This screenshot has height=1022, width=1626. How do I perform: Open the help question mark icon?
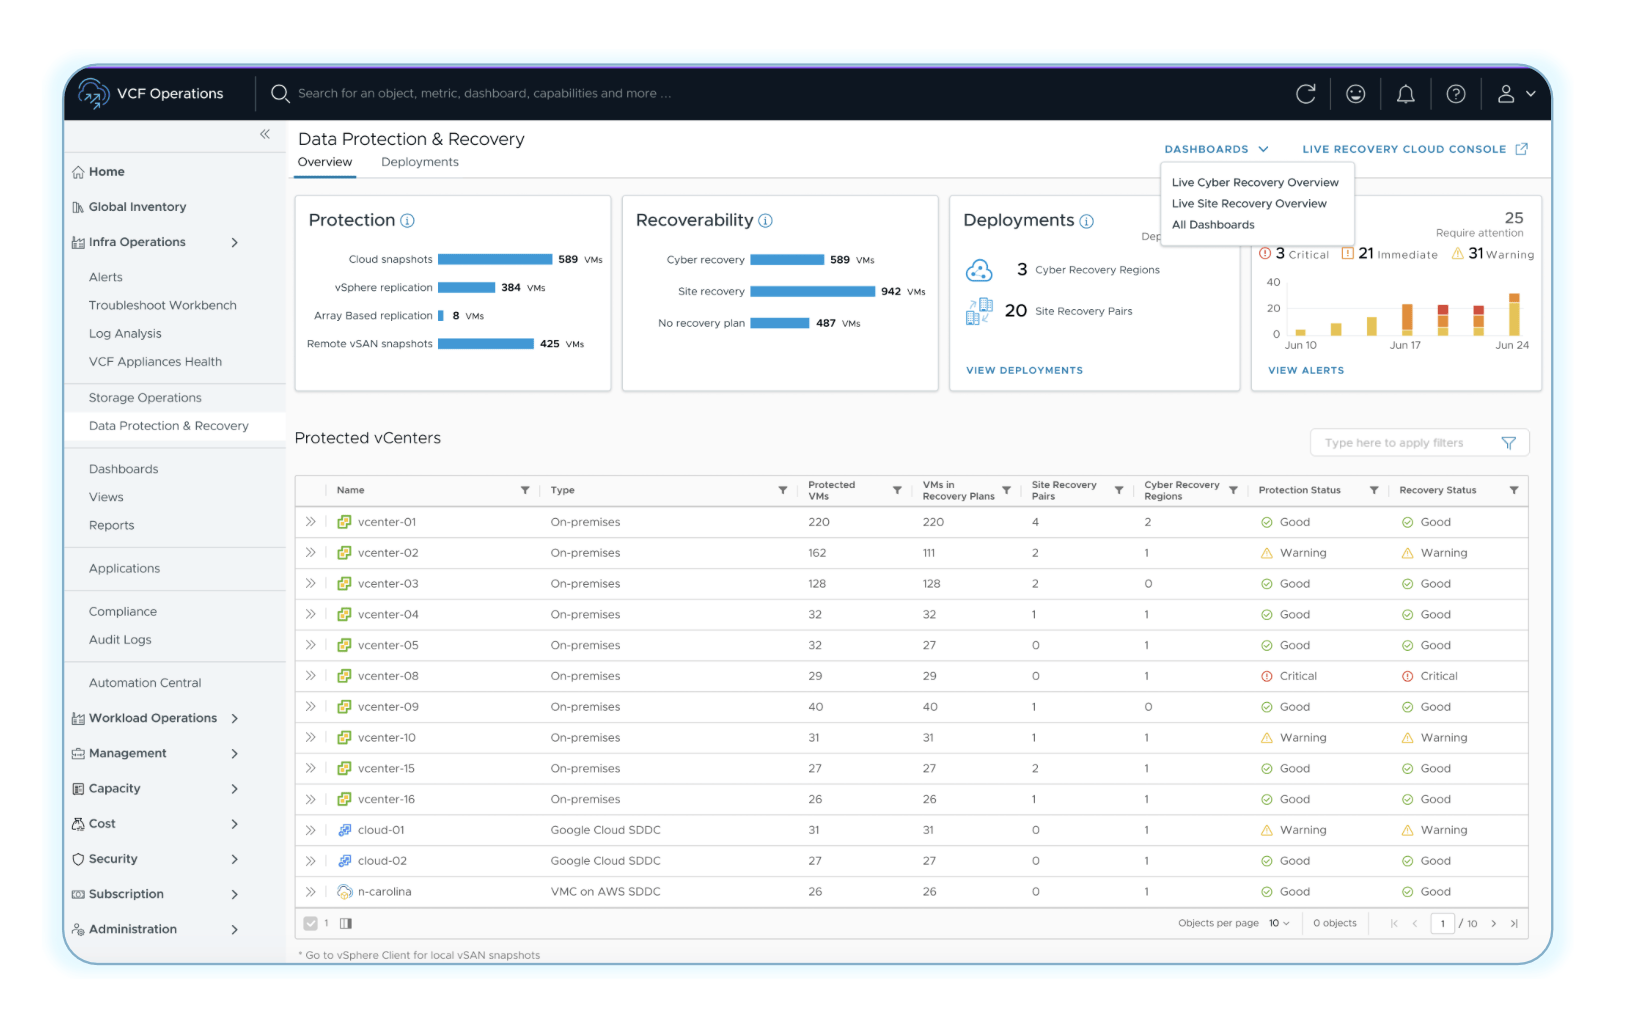[x=1456, y=94]
